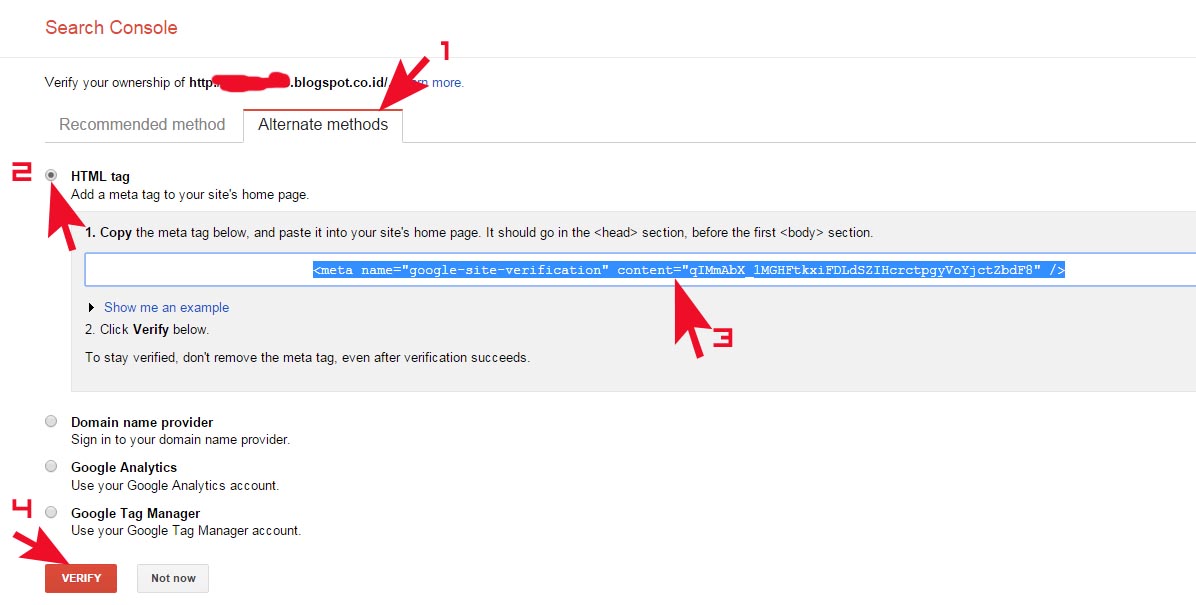The width and height of the screenshot is (1196, 605).
Task: Choose the HTML tag radio button
Action: coord(51,175)
